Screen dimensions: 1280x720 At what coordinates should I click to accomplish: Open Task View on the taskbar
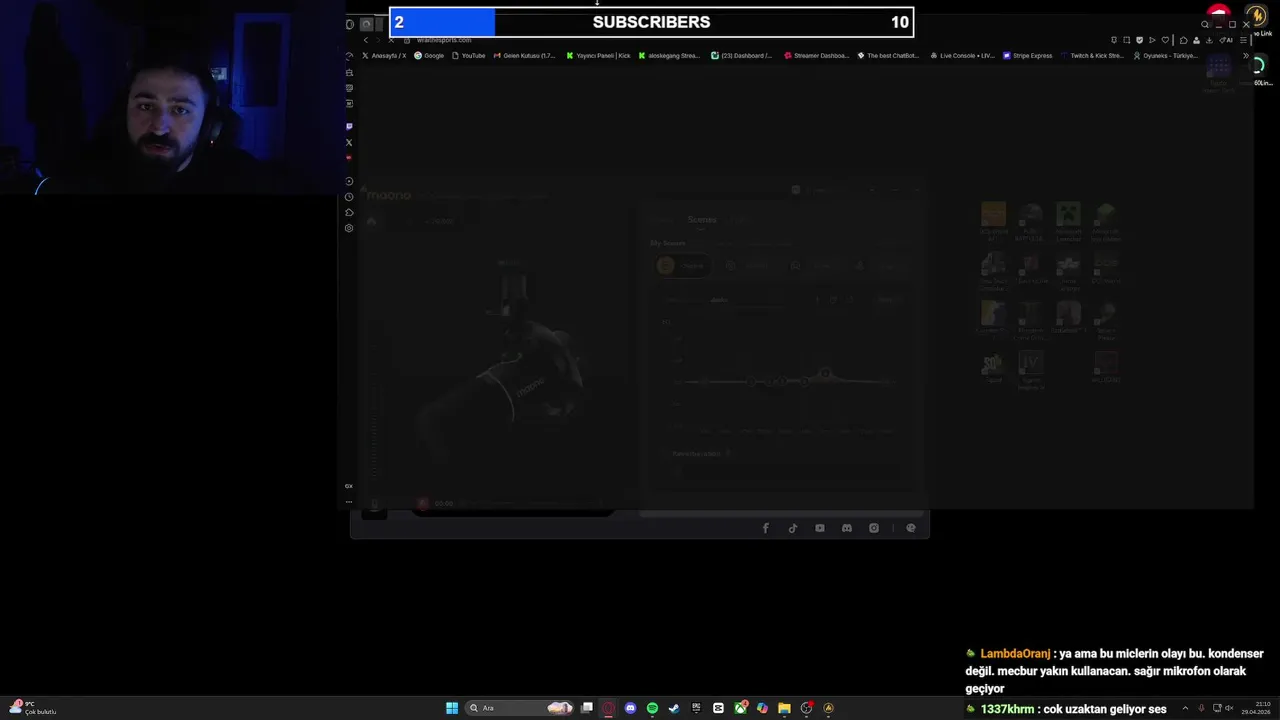[587, 708]
